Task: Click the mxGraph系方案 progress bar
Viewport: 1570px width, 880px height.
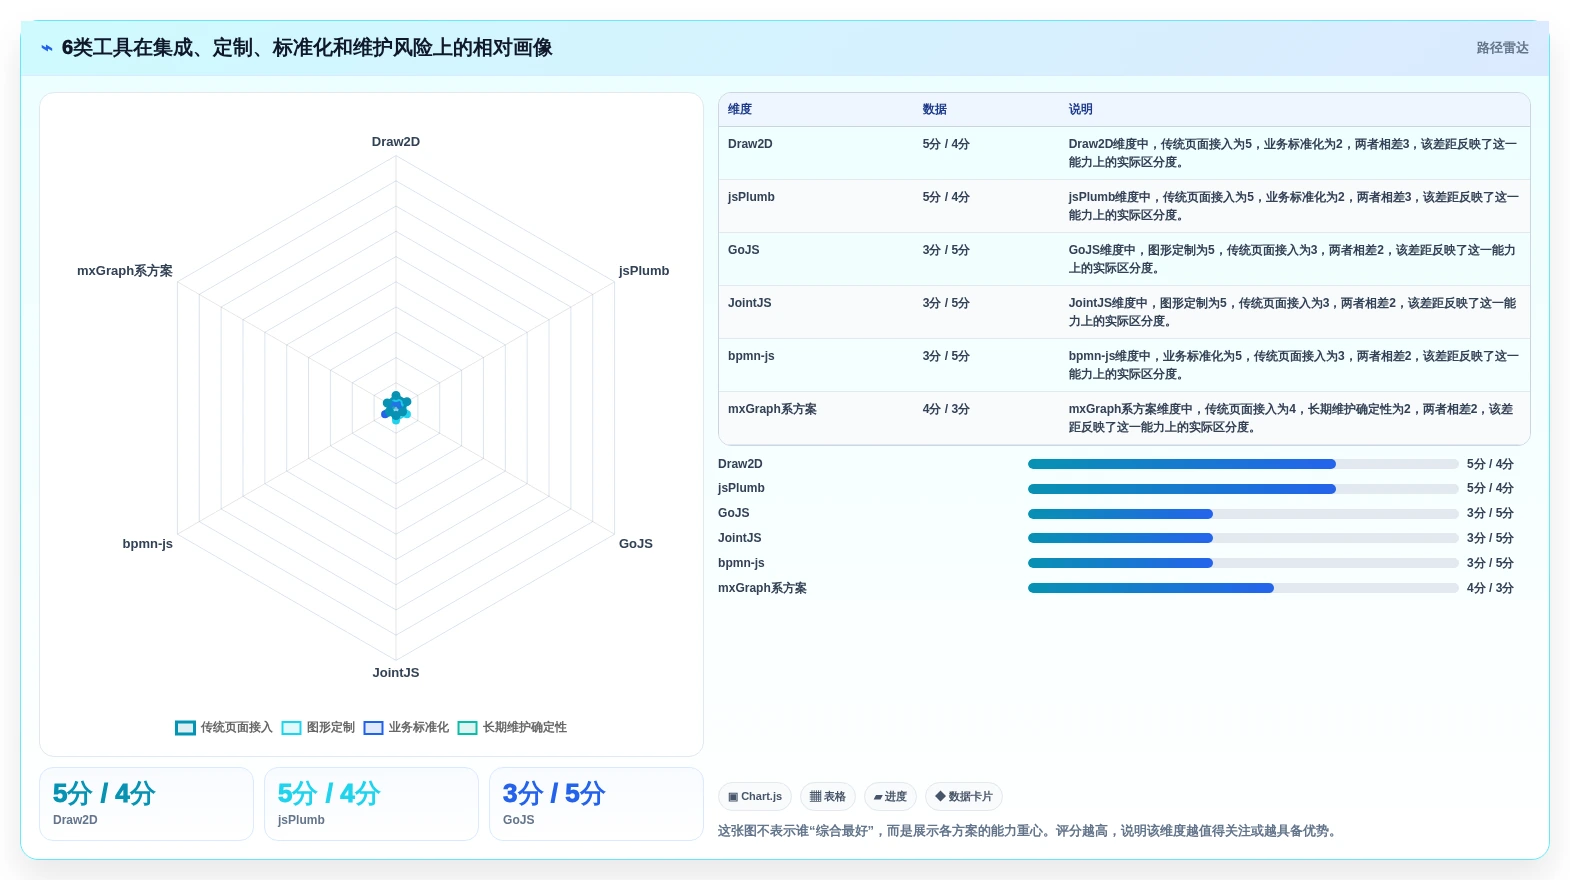Action: [1243, 588]
